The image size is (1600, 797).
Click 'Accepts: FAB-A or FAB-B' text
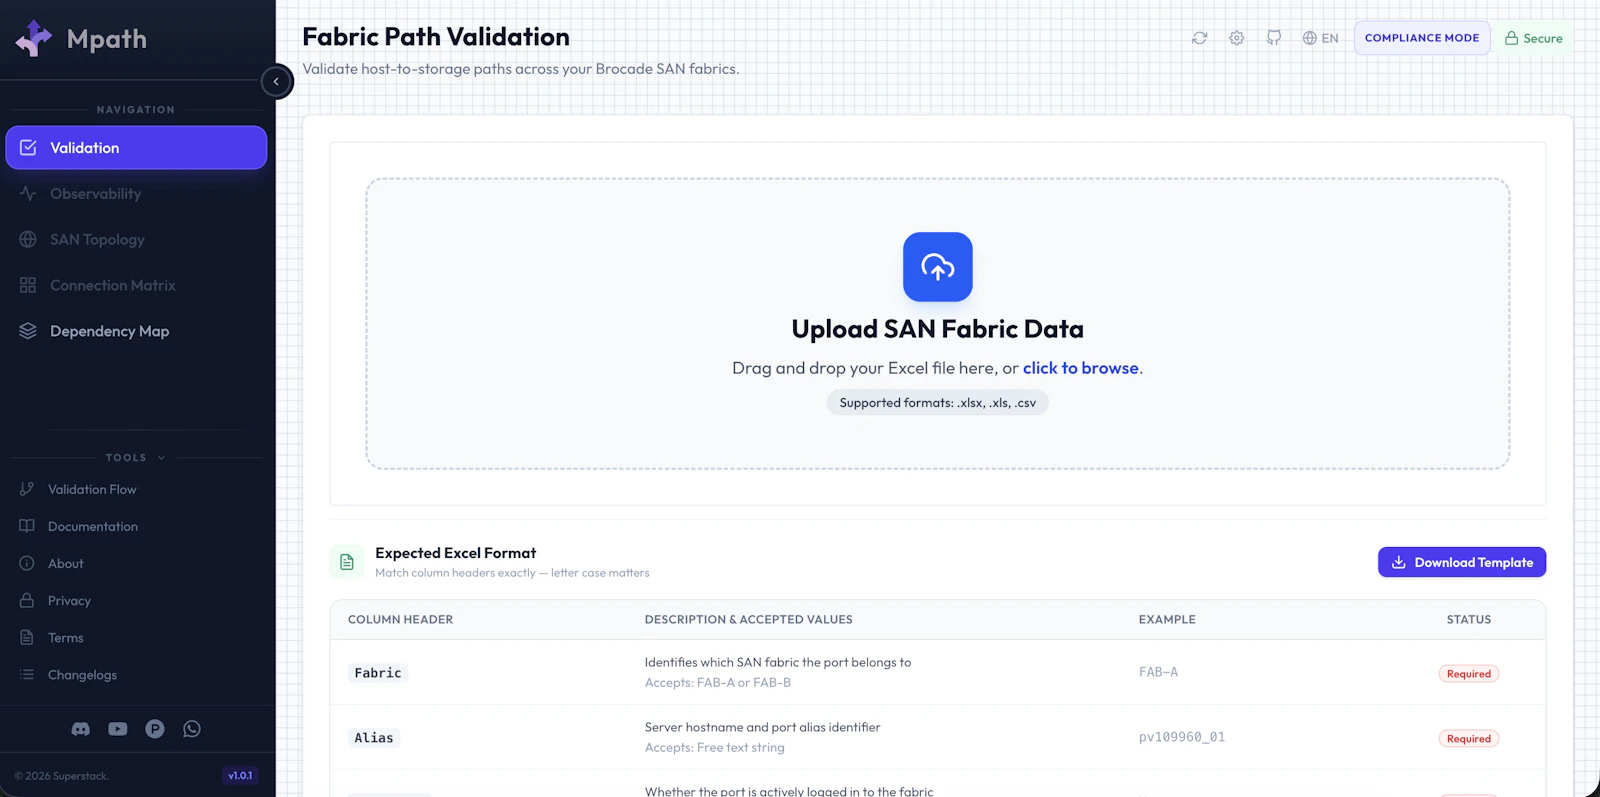[718, 683]
